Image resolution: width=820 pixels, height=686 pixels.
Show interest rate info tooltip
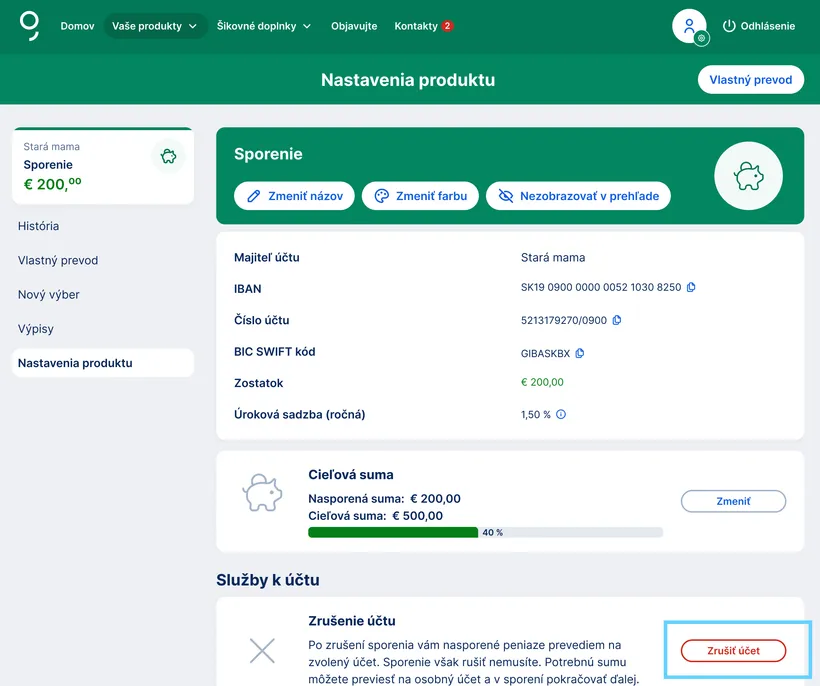(561, 414)
